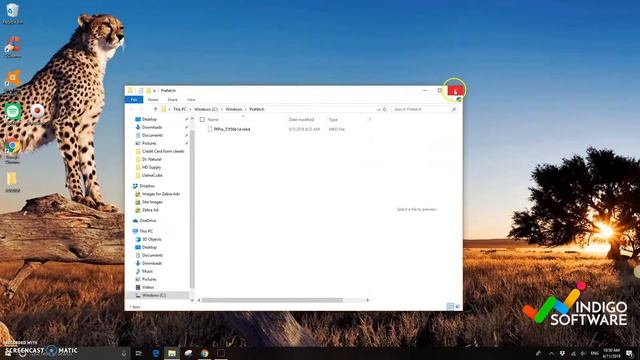Show hidden system tray icons
The height and width of the screenshot is (360, 640).
coord(551,353)
